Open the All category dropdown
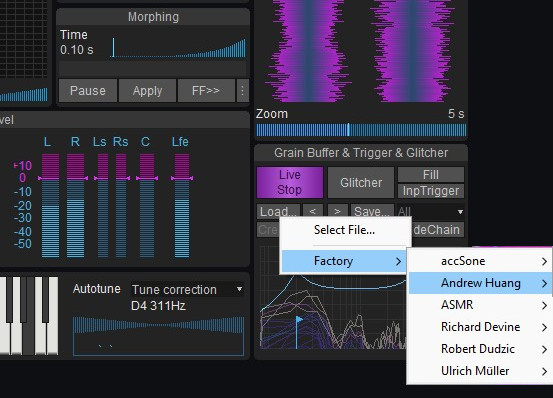The image size is (553, 398). [x=430, y=211]
